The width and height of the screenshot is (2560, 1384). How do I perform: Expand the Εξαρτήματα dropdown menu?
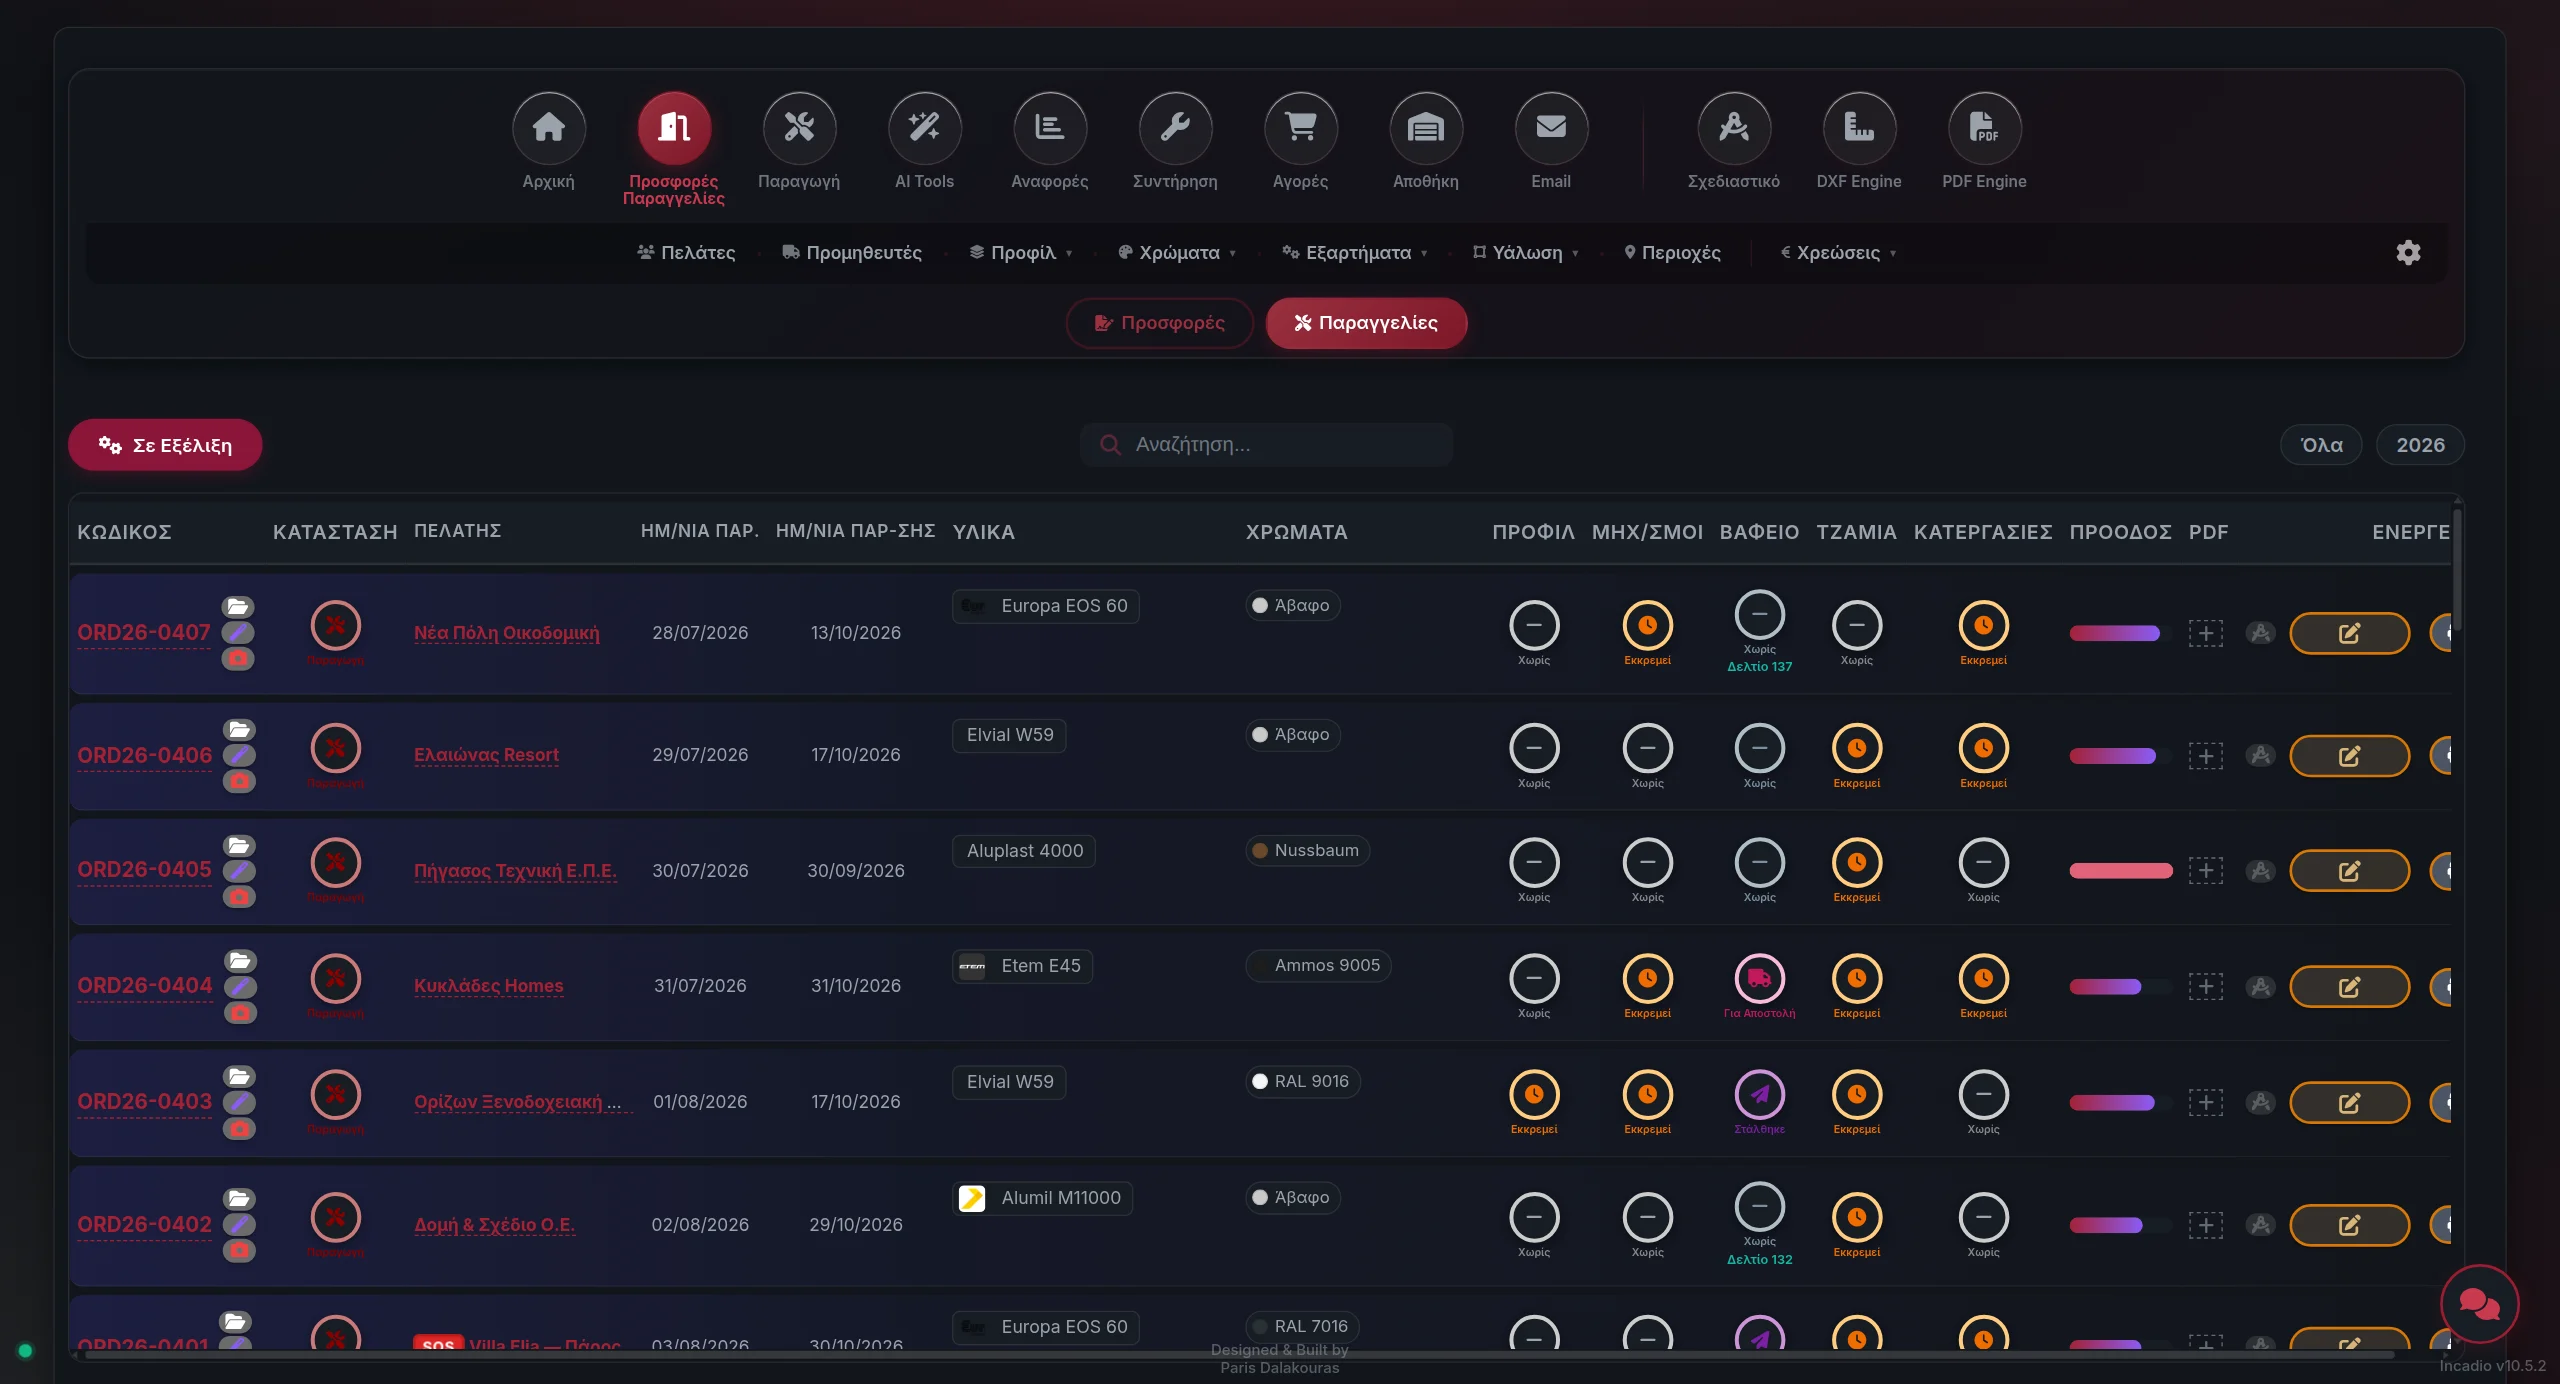[x=1355, y=253]
